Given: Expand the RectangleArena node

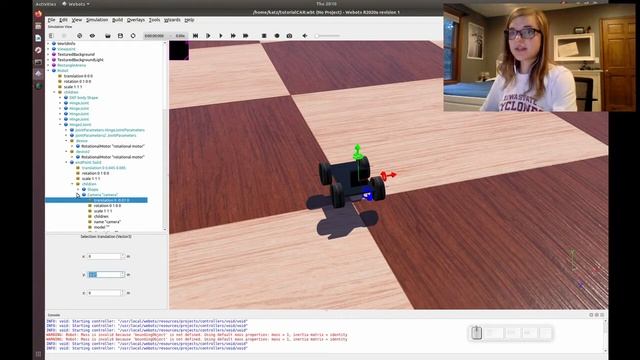Looking at the screenshot, I should click(x=48, y=65).
